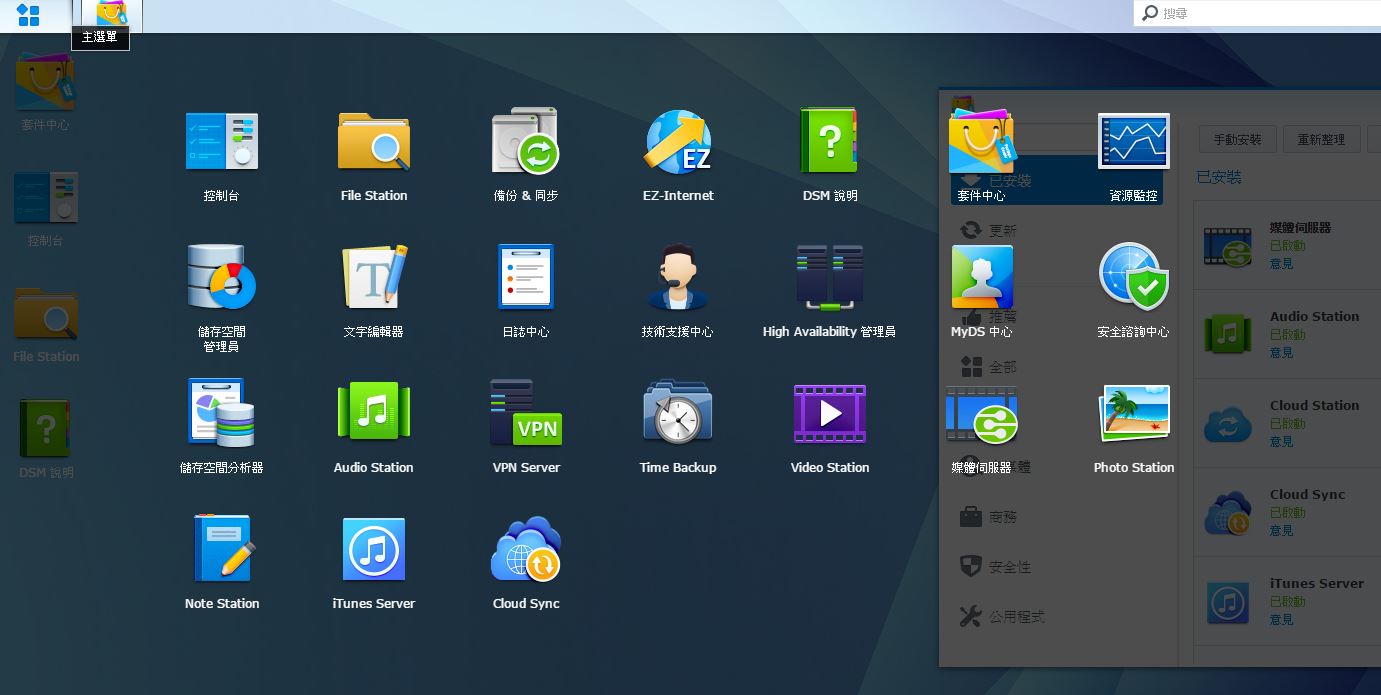Open the Video Station app
This screenshot has width=1381, height=695.
tap(830, 427)
